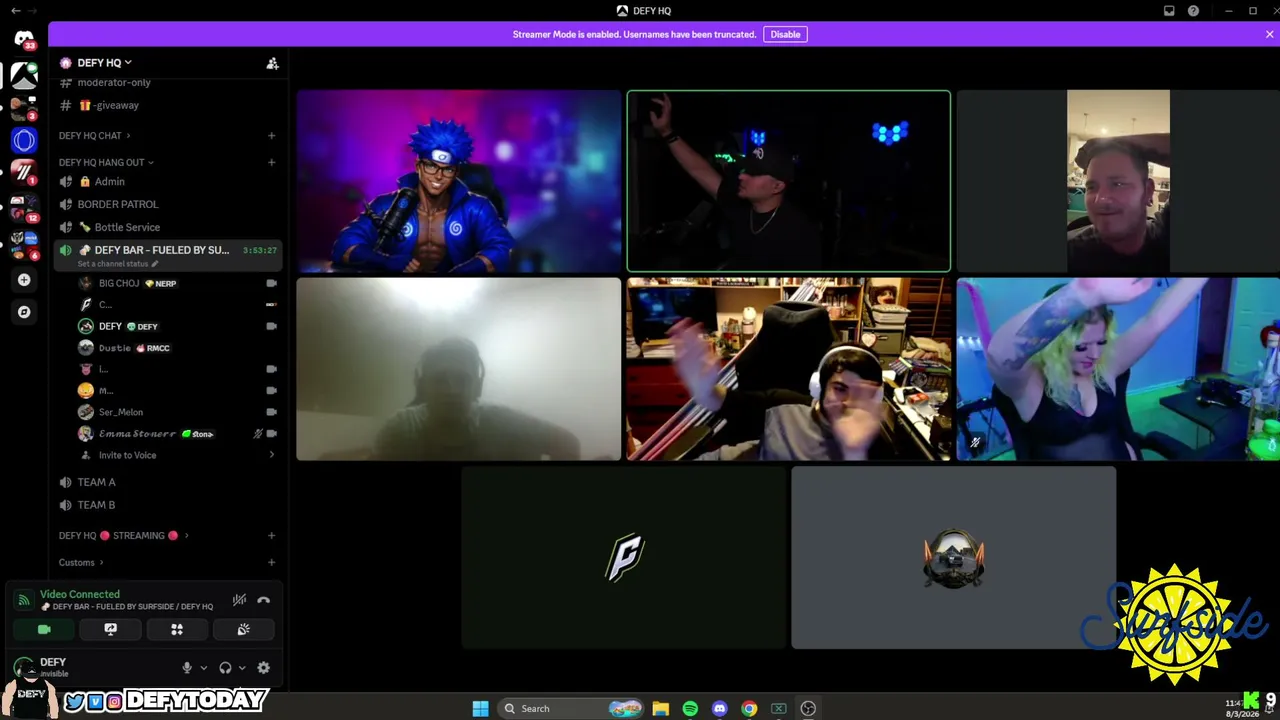Set a channel status link
The width and height of the screenshot is (1280, 720).
tap(118, 264)
